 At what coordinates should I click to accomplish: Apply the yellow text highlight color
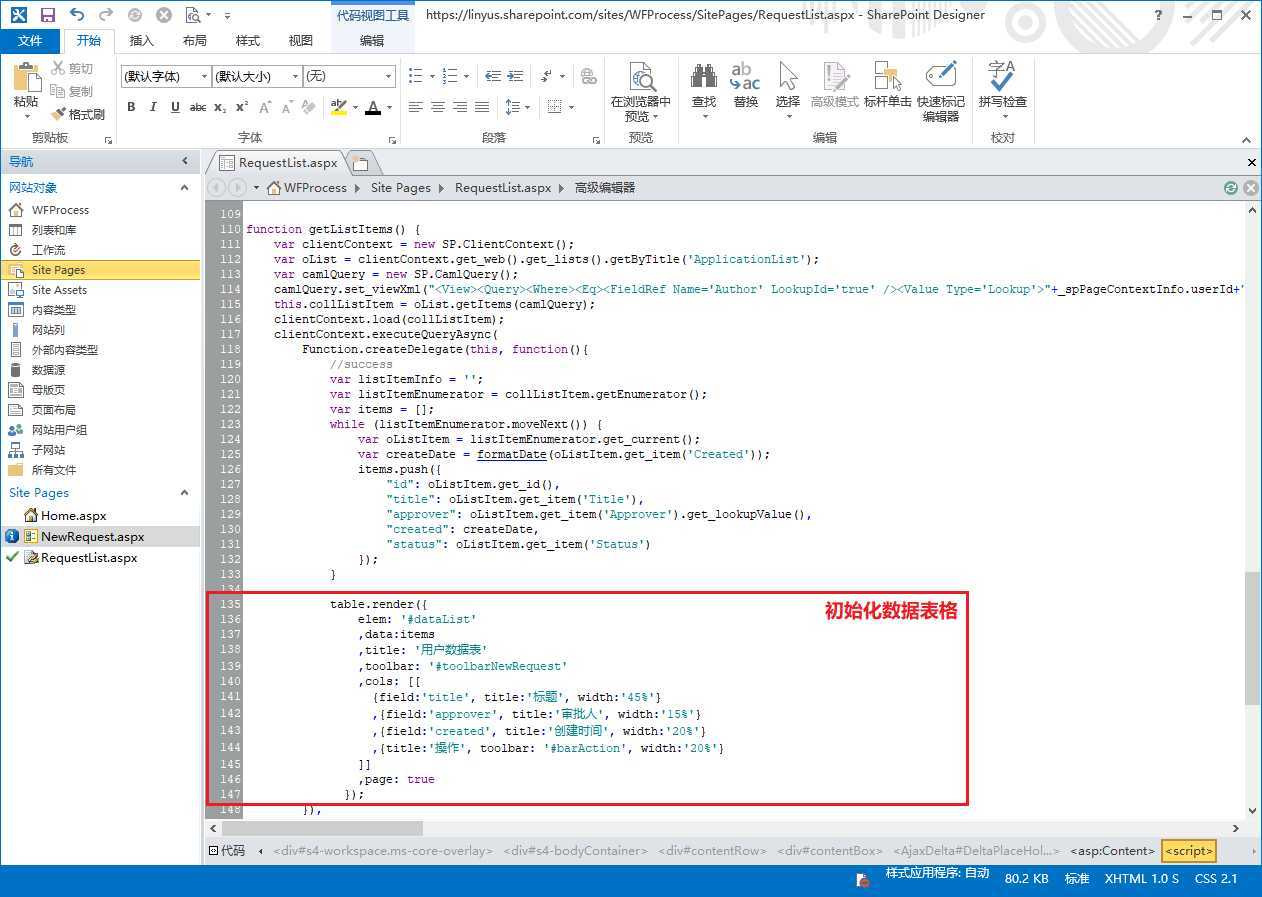(339, 107)
